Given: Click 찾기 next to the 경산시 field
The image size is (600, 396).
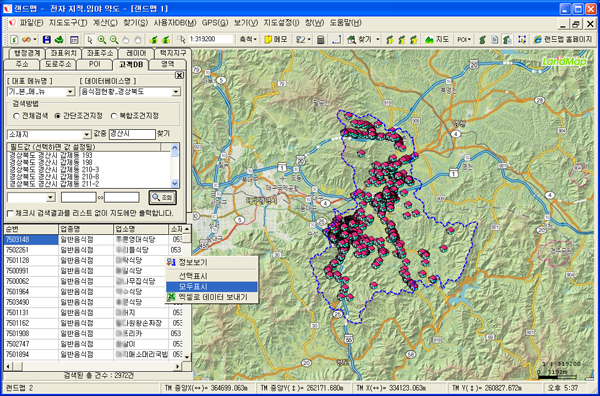Looking at the screenshot, I should tap(163, 134).
